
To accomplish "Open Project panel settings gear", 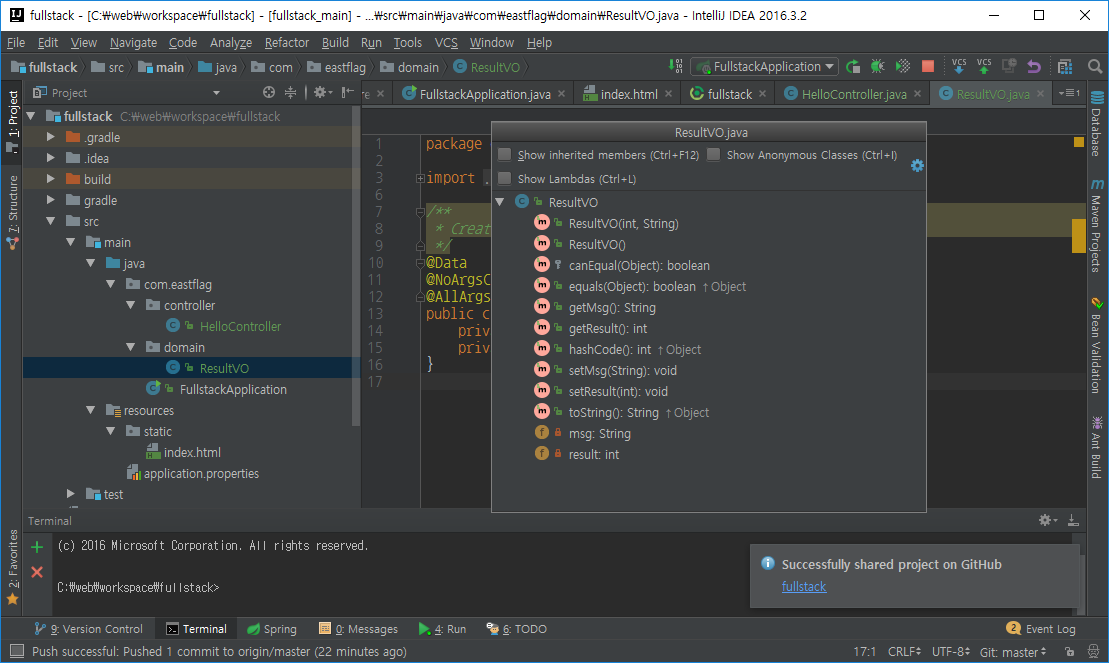I will (x=322, y=93).
